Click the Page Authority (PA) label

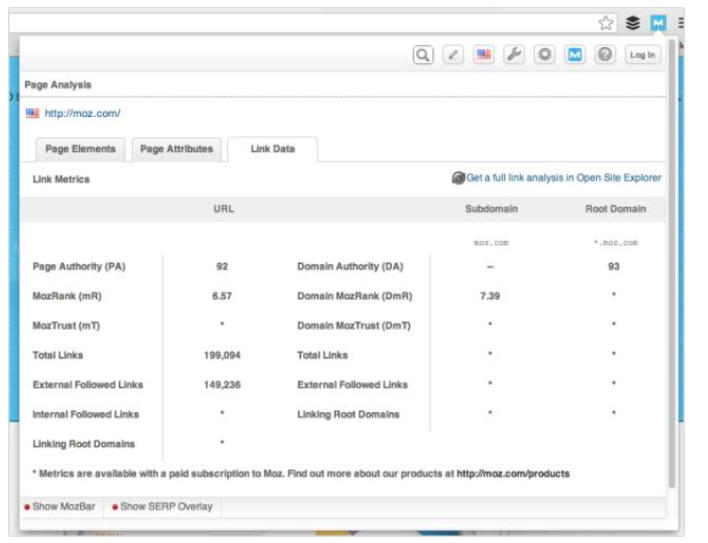79,266
